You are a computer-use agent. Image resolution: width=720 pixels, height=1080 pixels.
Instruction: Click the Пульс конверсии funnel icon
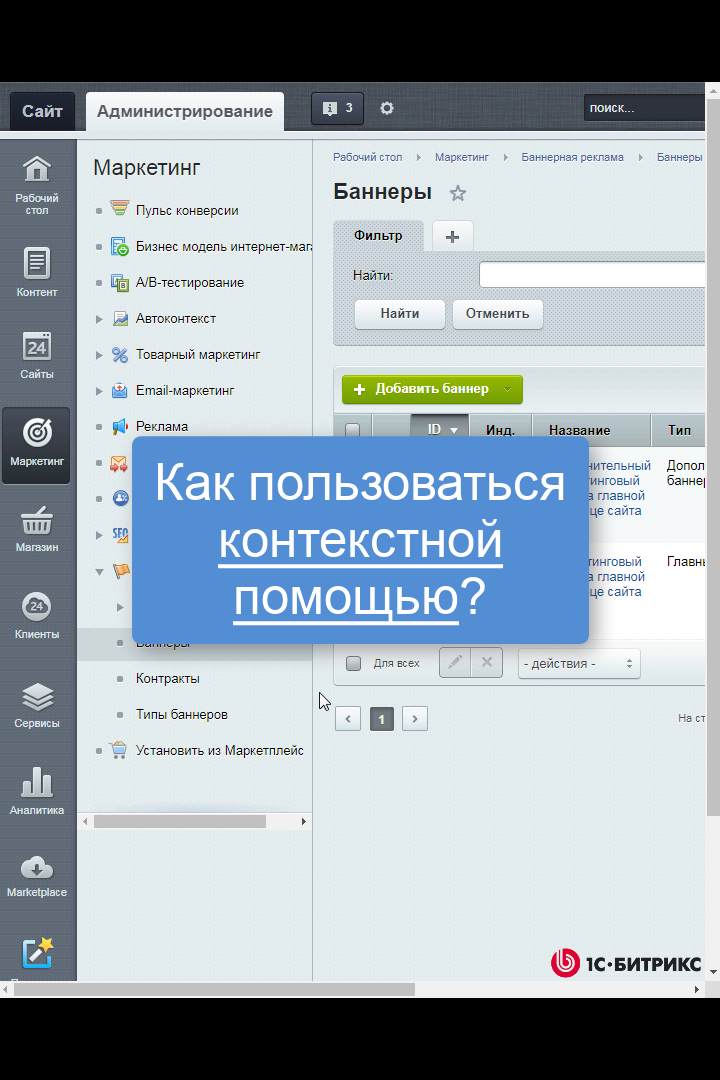[120, 208]
